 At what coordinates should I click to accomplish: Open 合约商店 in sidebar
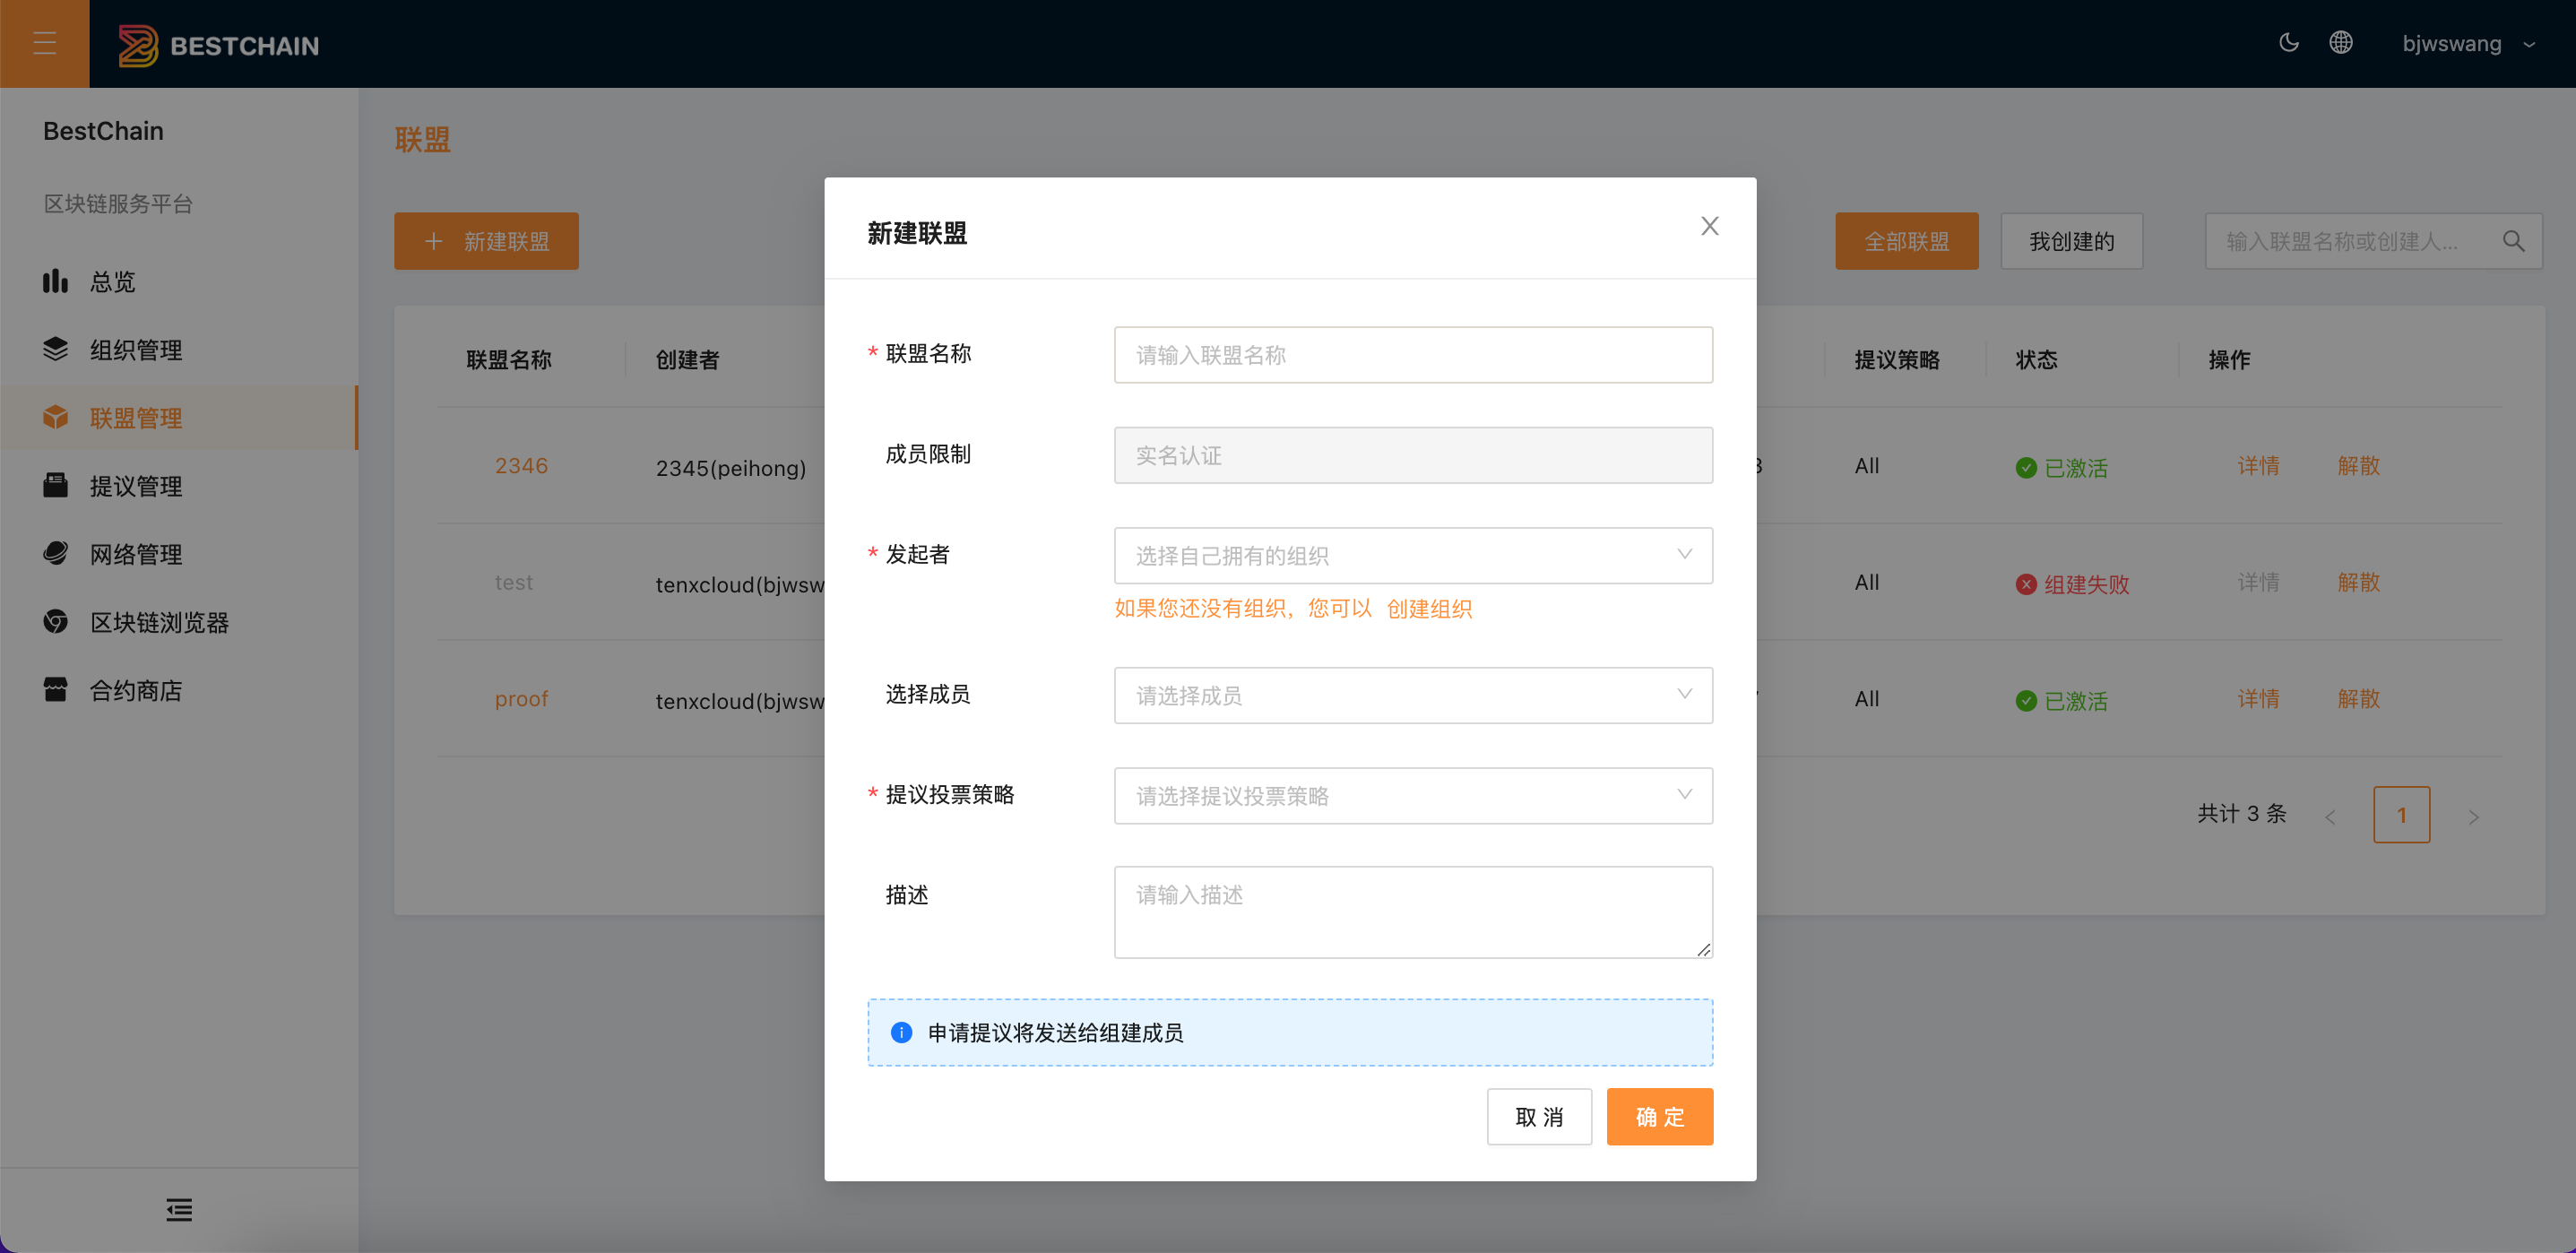pyautogui.click(x=179, y=689)
